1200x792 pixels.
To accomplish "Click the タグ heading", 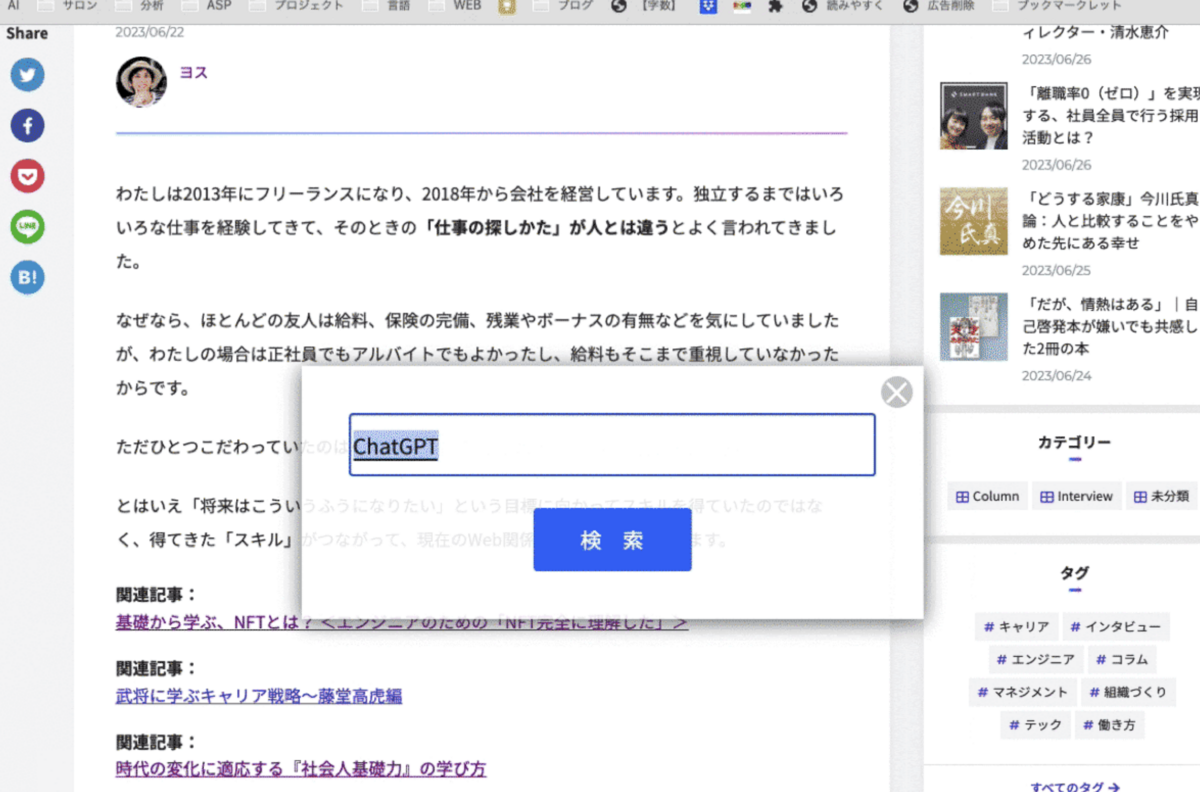I will 1075,573.
